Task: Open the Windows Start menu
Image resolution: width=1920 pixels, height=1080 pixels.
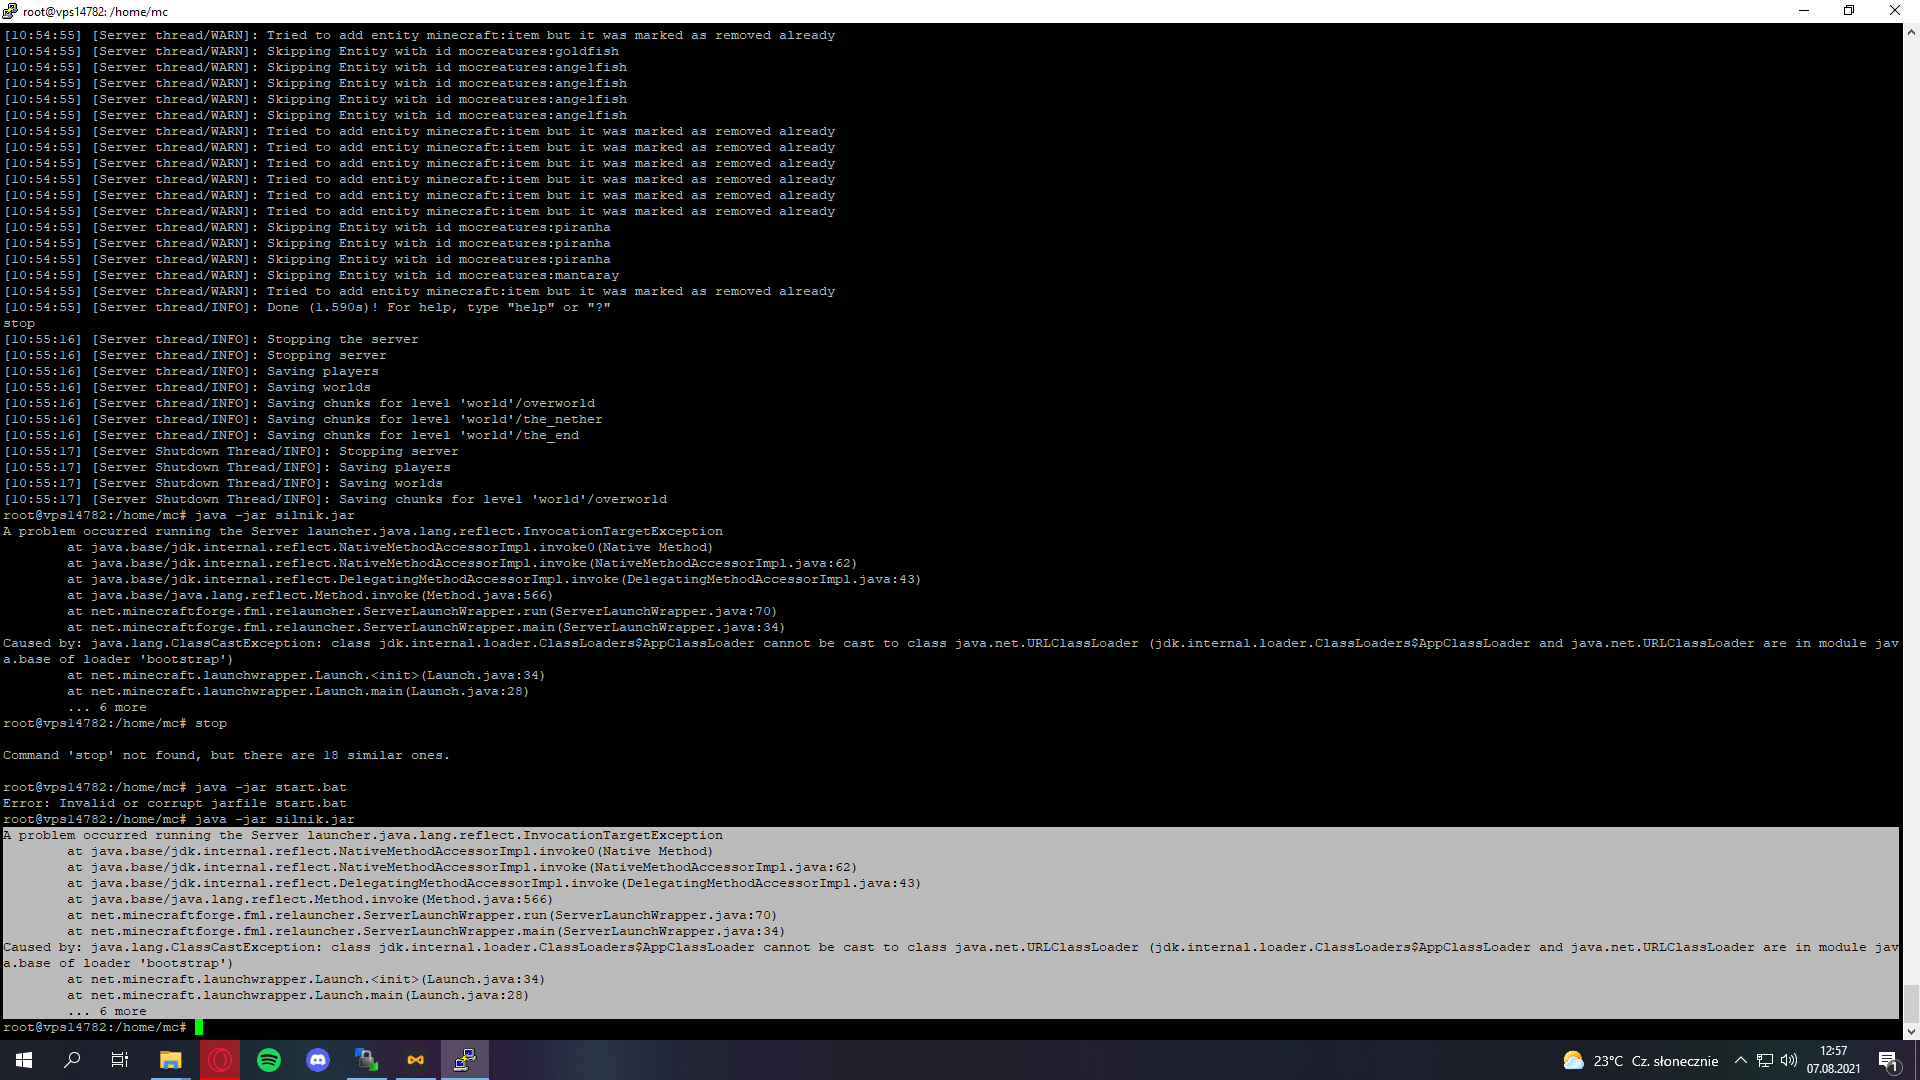Action: pyautogui.click(x=24, y=1060)
